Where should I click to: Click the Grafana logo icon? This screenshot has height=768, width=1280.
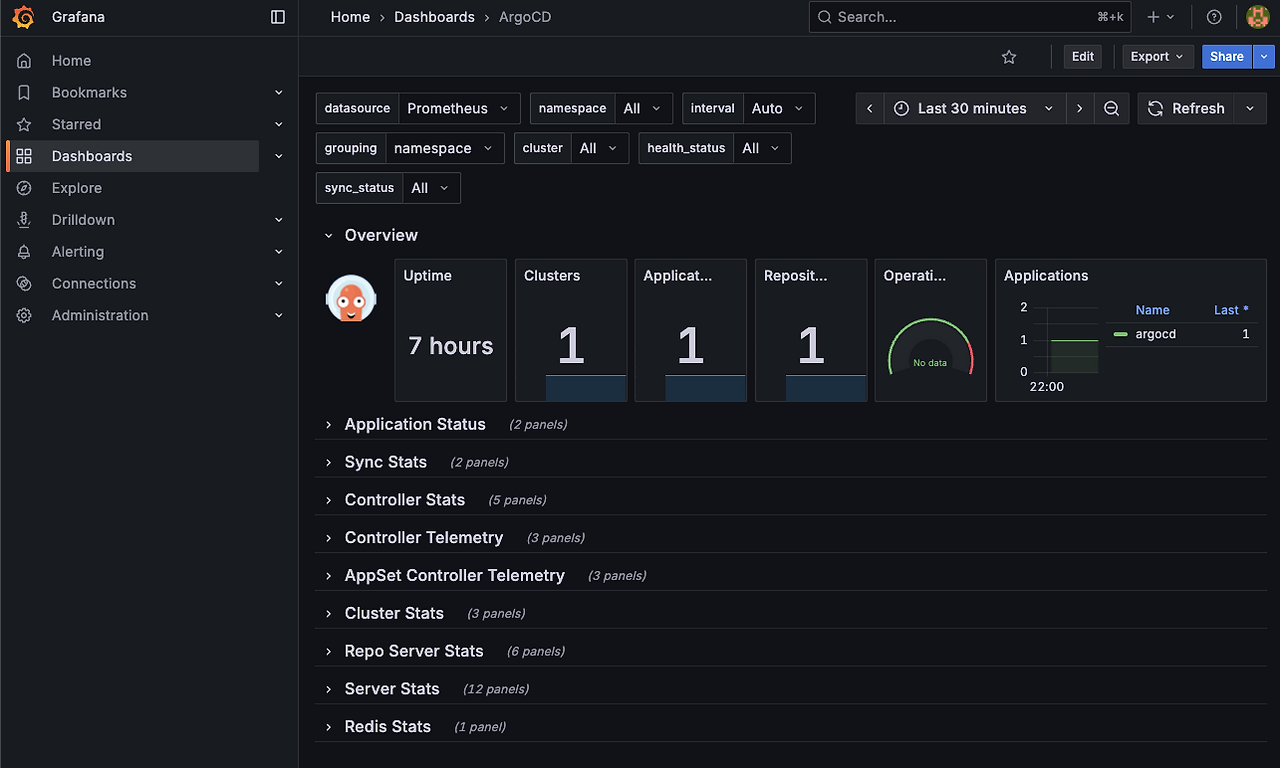pyautogui.click(x=24, y=17)
